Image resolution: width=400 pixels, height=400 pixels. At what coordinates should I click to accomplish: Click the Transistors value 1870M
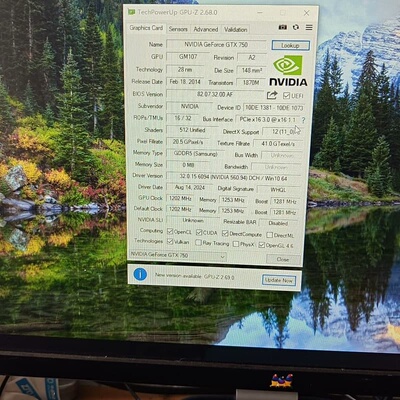pyautogui.click(x=251, y=82)
